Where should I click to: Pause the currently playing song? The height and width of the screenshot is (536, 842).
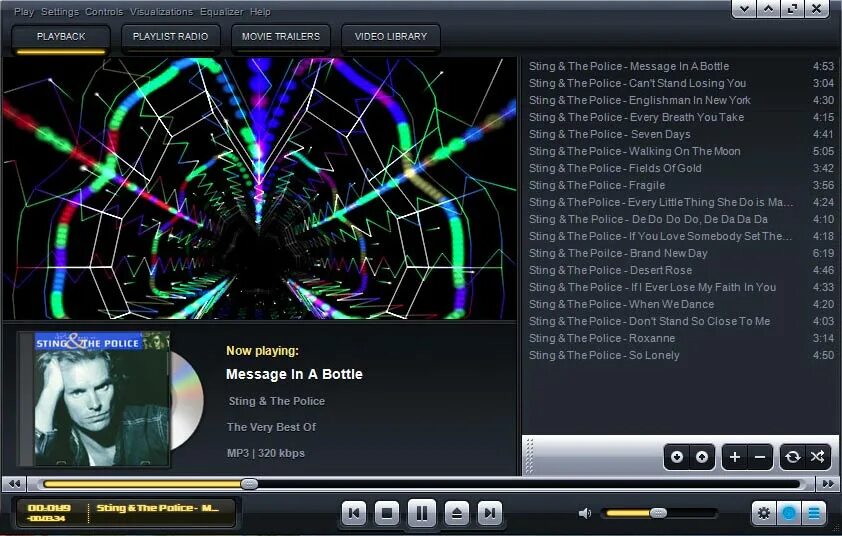(x=422, y=513)
